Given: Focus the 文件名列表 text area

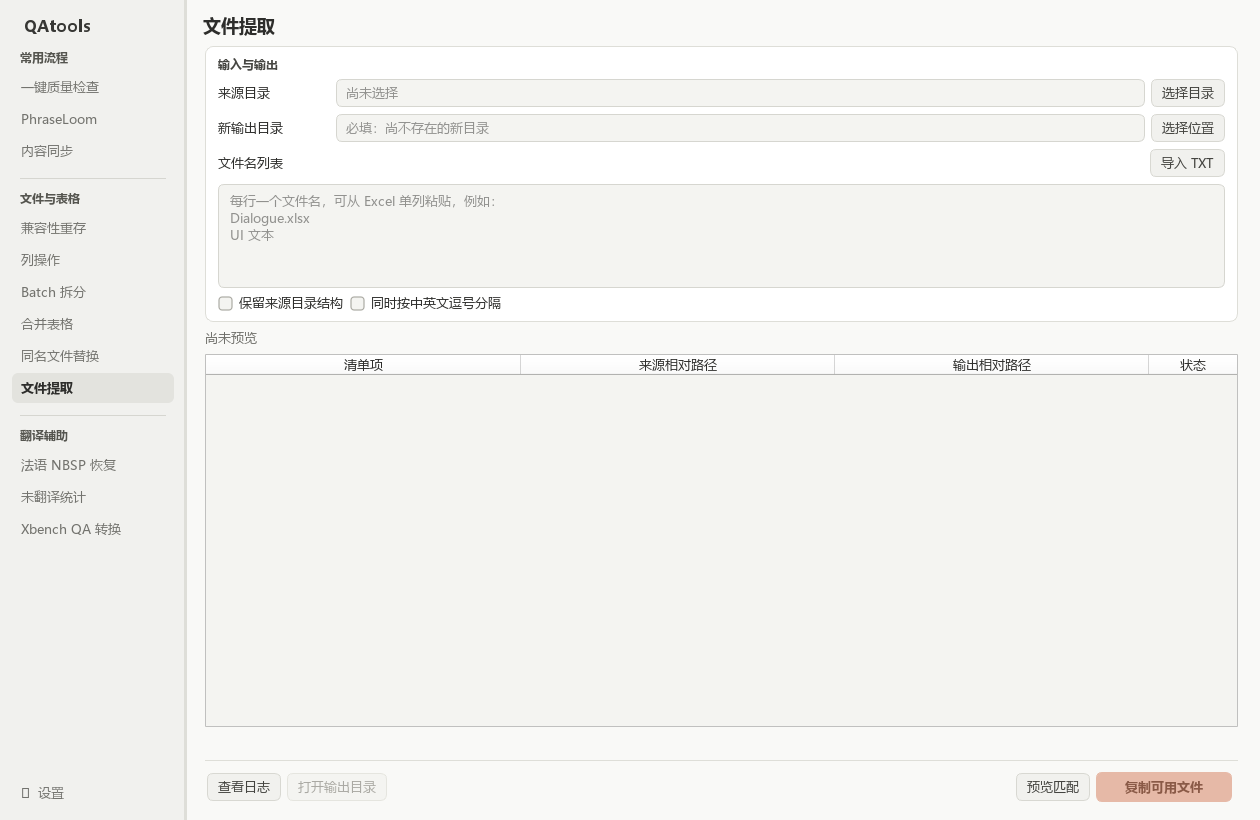Looking at the screenshot, I should (721, 236).
